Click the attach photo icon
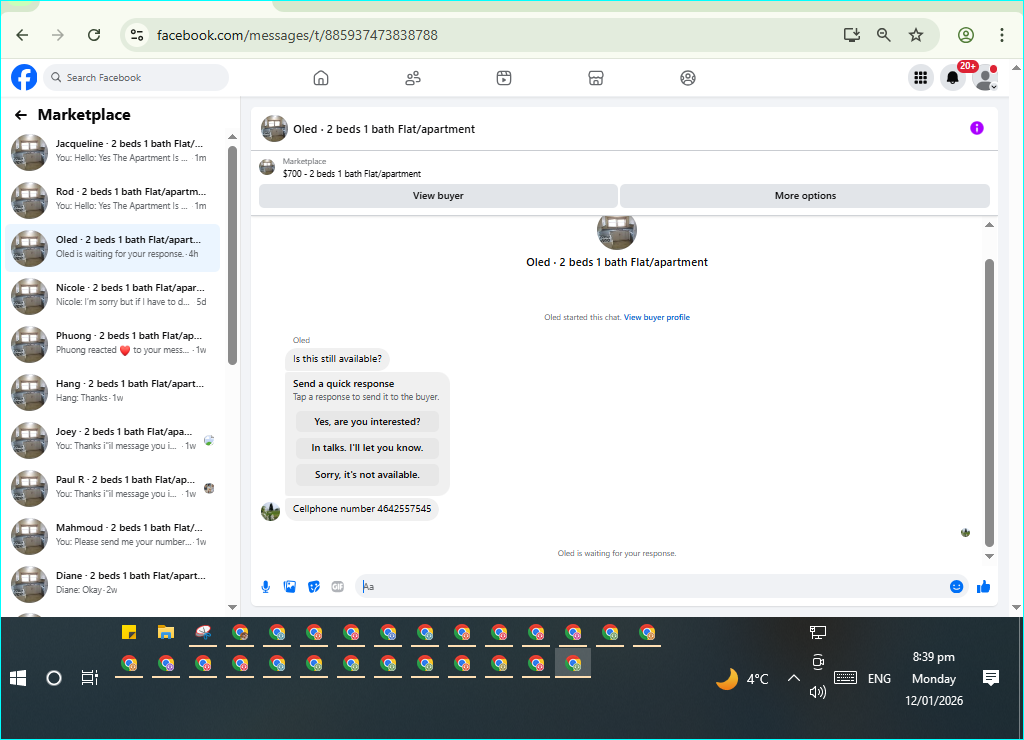 pos(290,587)
